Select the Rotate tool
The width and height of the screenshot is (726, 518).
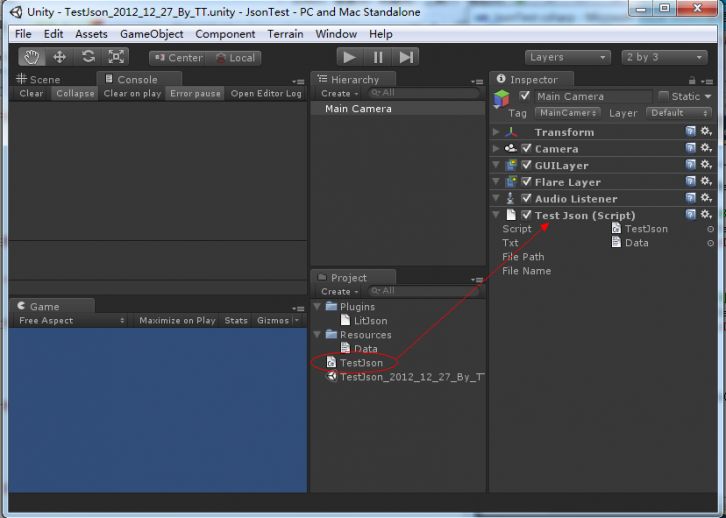point(88,57)
